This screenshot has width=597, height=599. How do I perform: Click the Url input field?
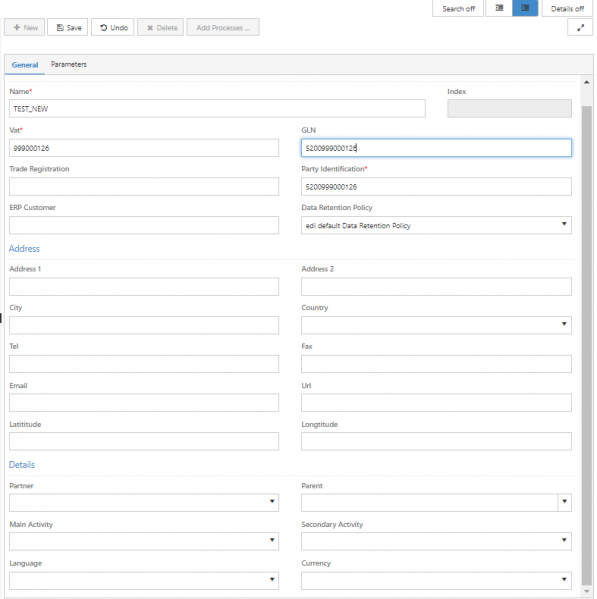click(x=436, y=403)
